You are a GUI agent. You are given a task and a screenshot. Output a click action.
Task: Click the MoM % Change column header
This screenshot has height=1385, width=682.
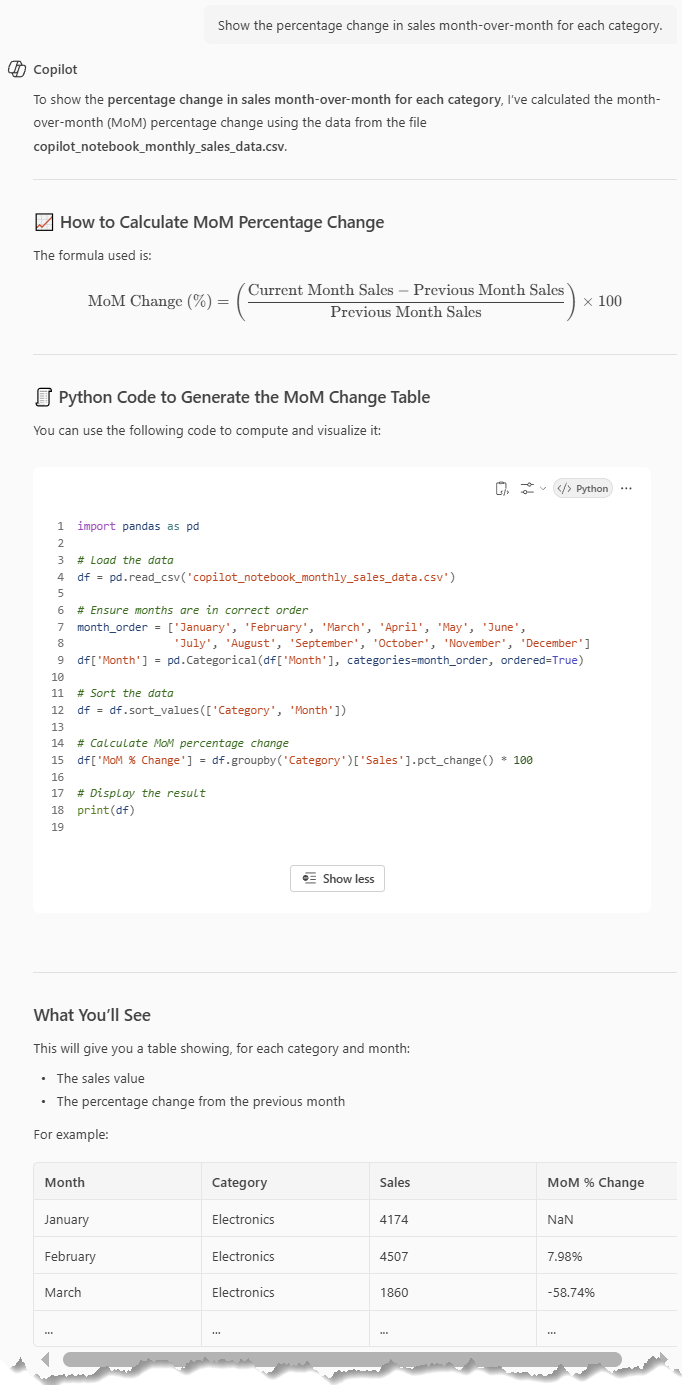click(x=595, y=1182)
